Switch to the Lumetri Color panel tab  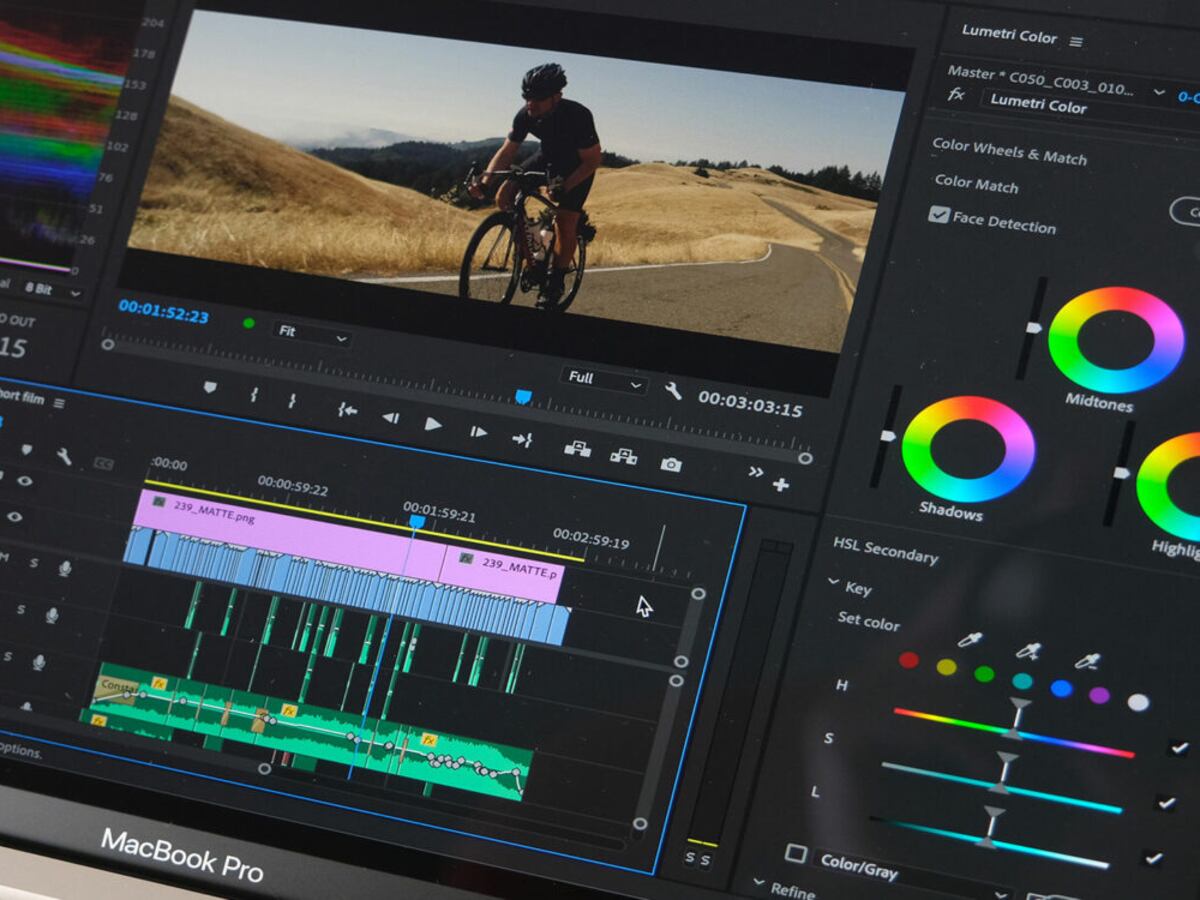(x=1009, y=34)
